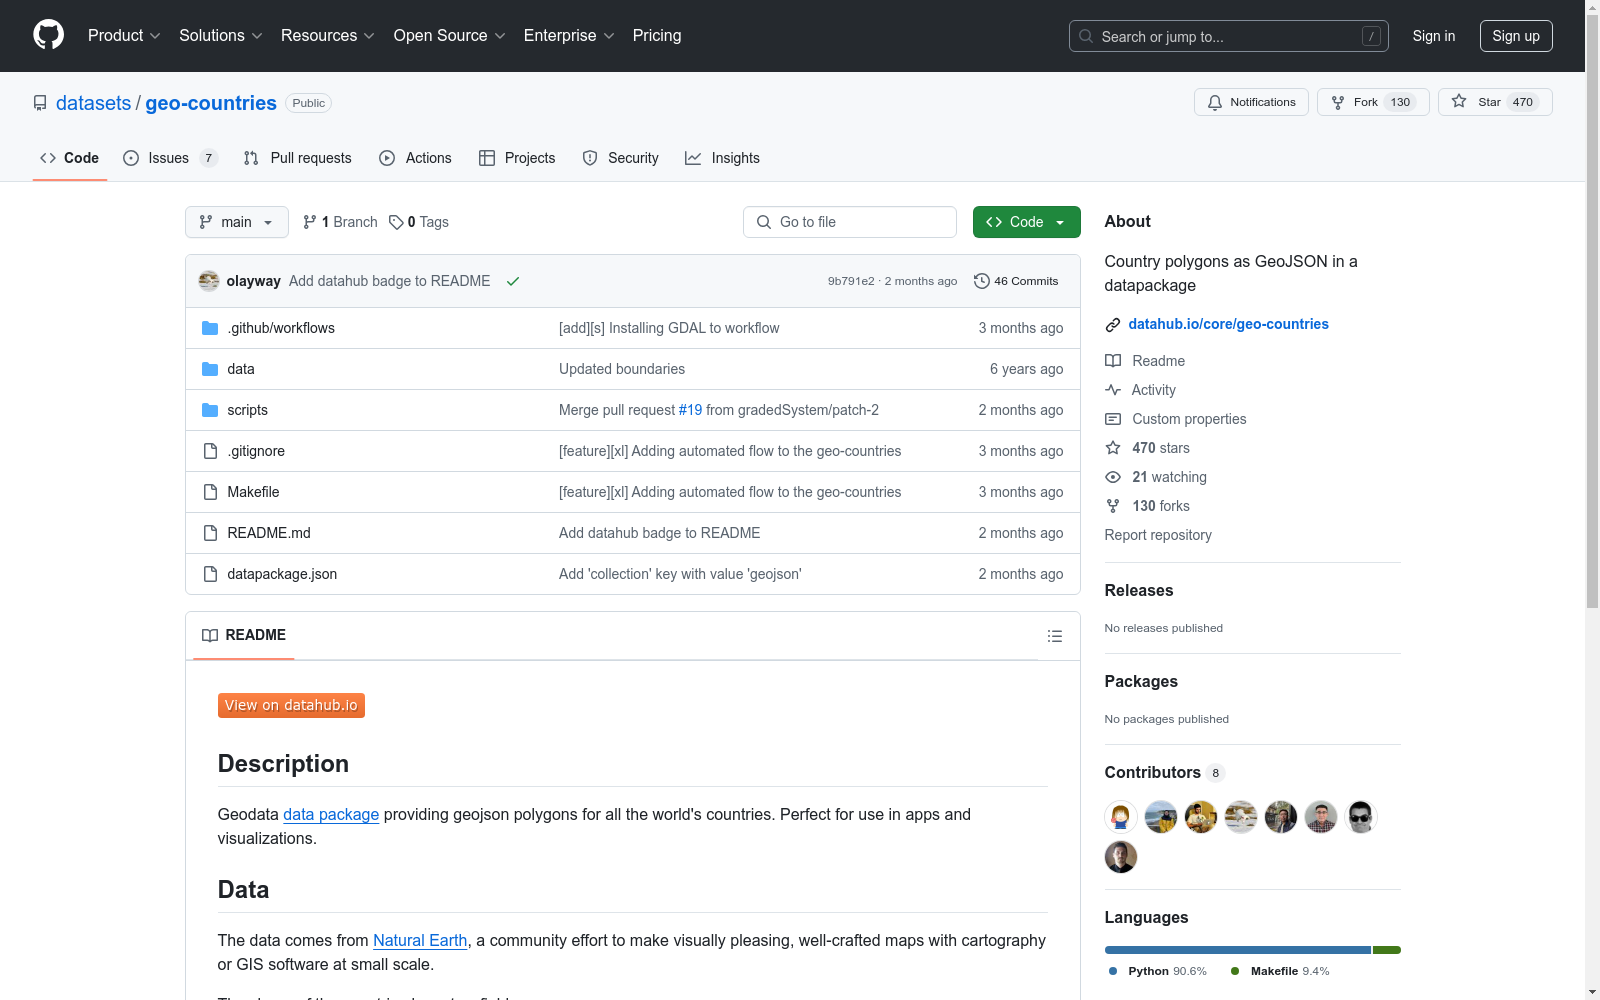Click the star icon beside 470 stars
The height and width of the screenshot is (1000, 1600).
[1113, 448]
